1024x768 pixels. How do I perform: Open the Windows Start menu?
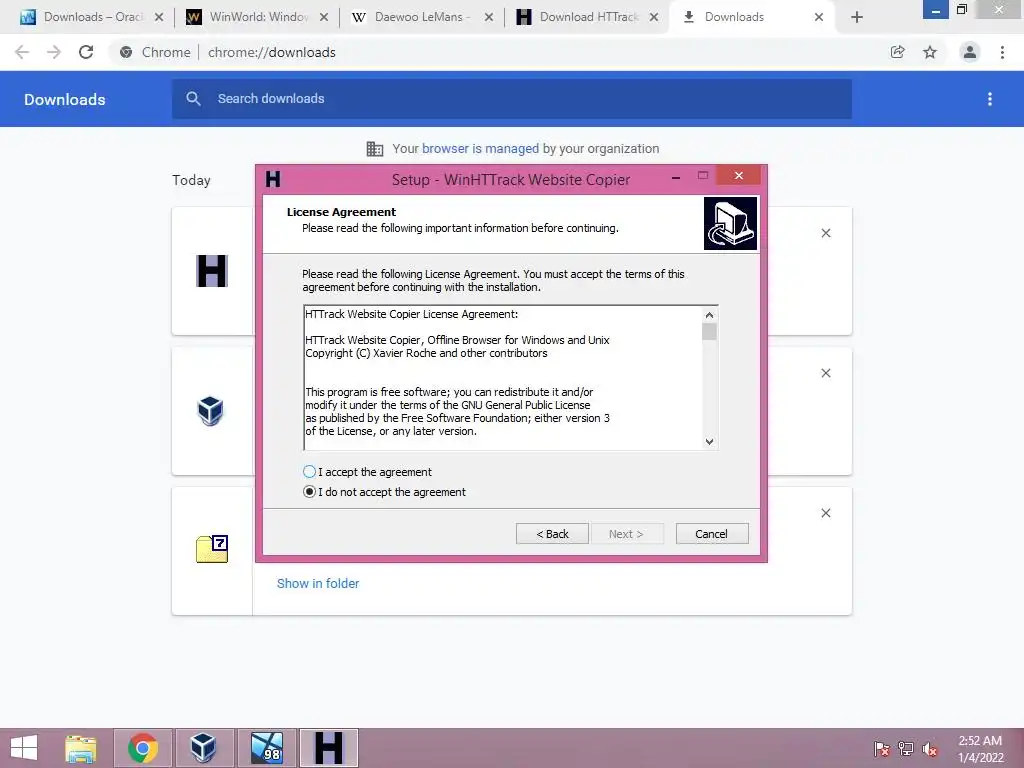pyautogui.click(x=24, y=748)
